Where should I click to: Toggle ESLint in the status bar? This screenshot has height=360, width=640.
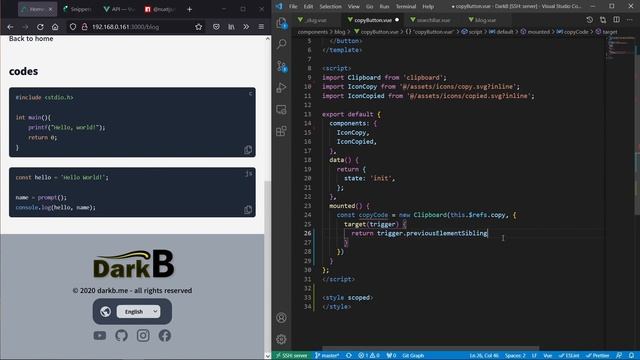[569, 356]
